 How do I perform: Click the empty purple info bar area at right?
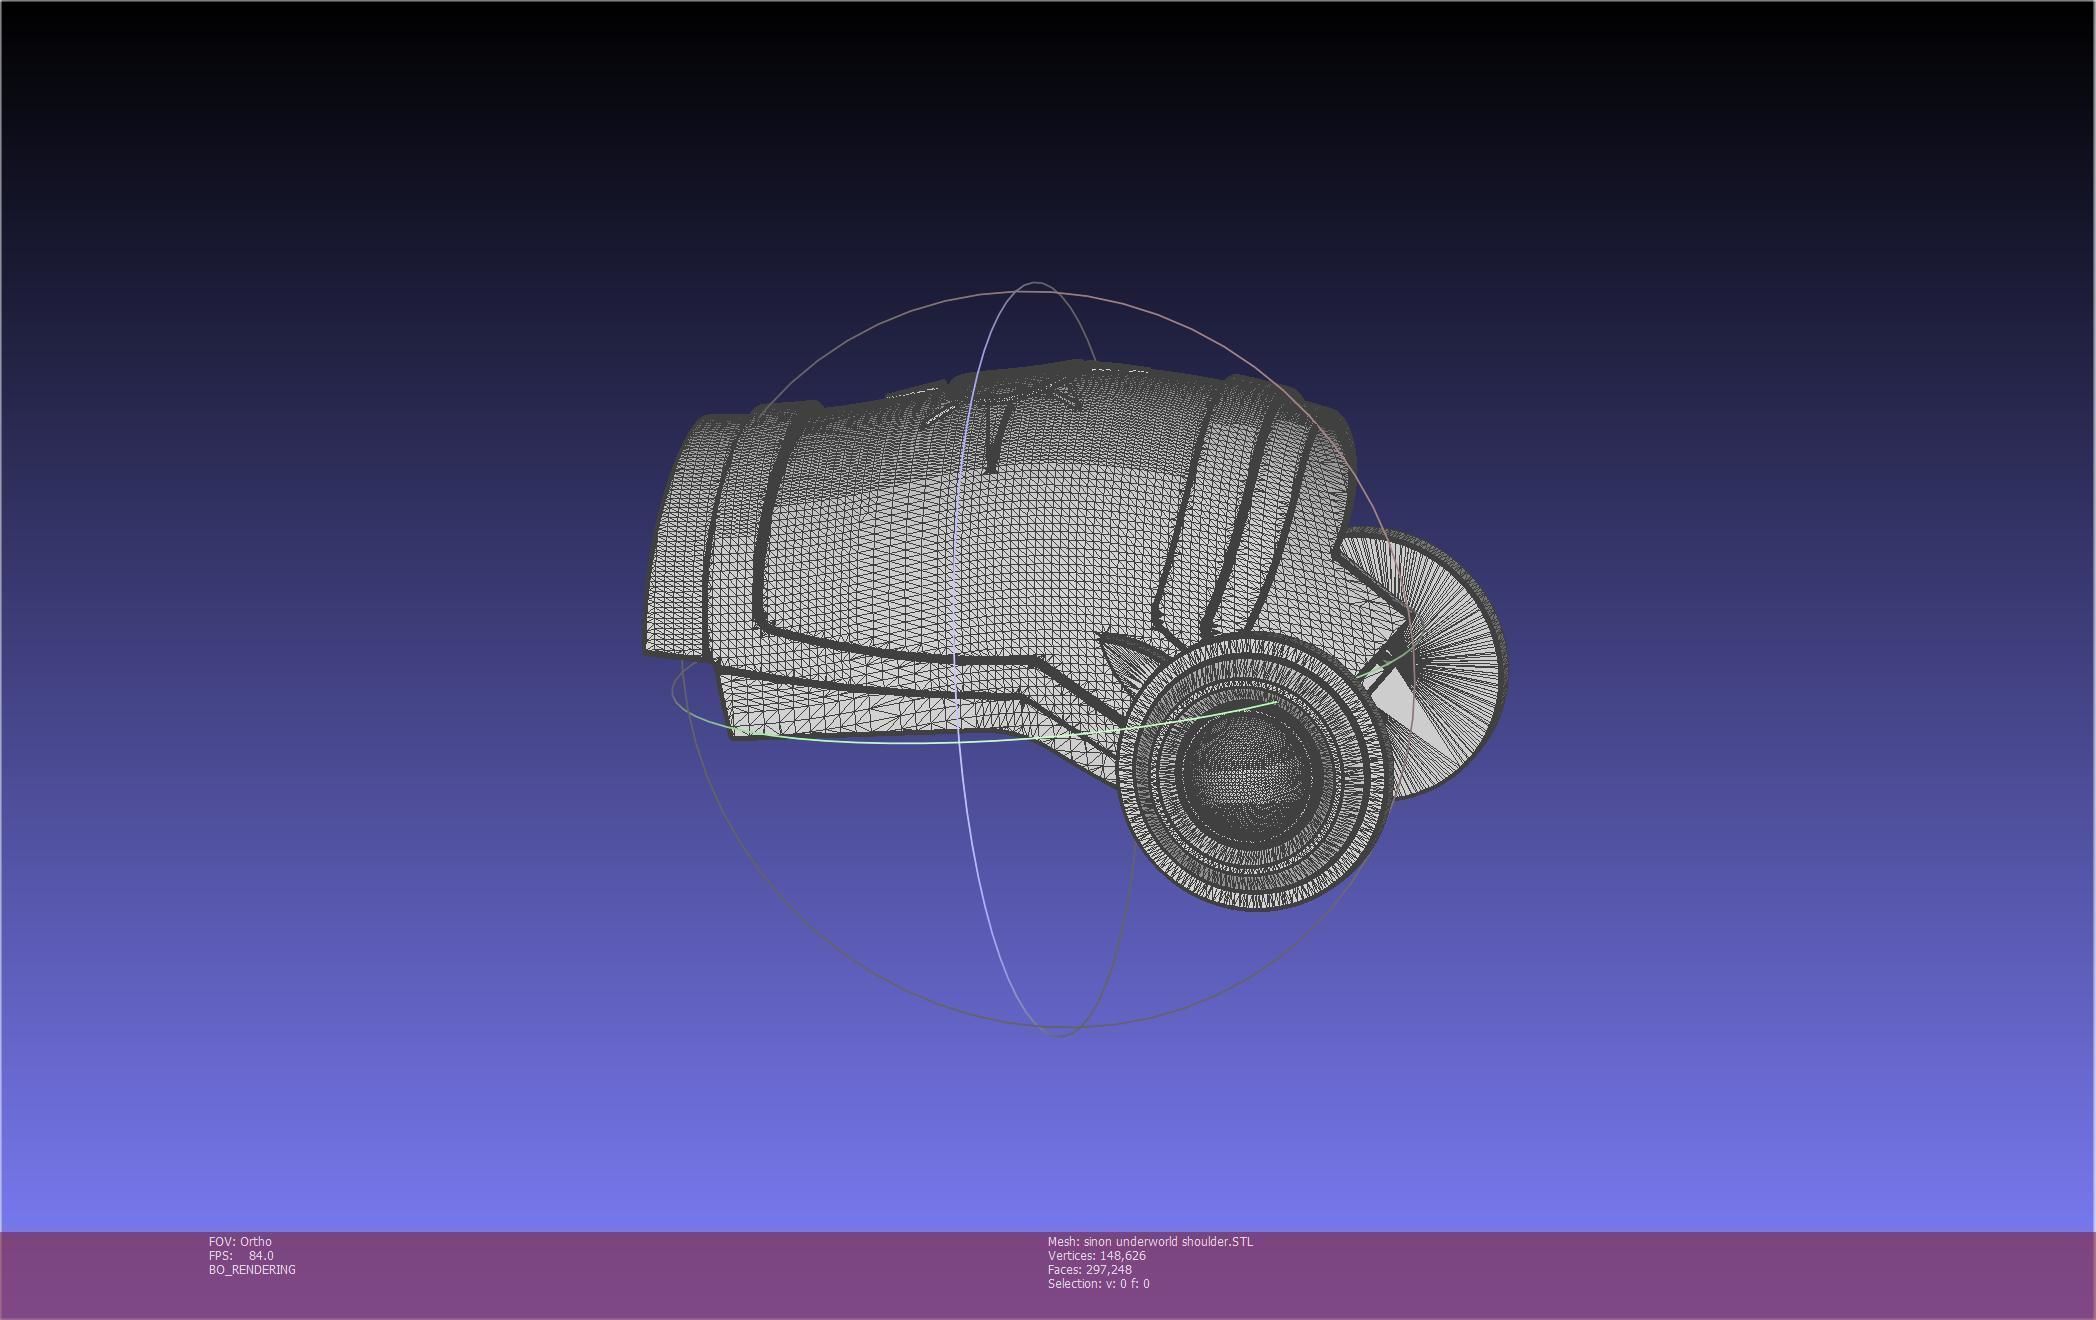tap(1700, 1275)
